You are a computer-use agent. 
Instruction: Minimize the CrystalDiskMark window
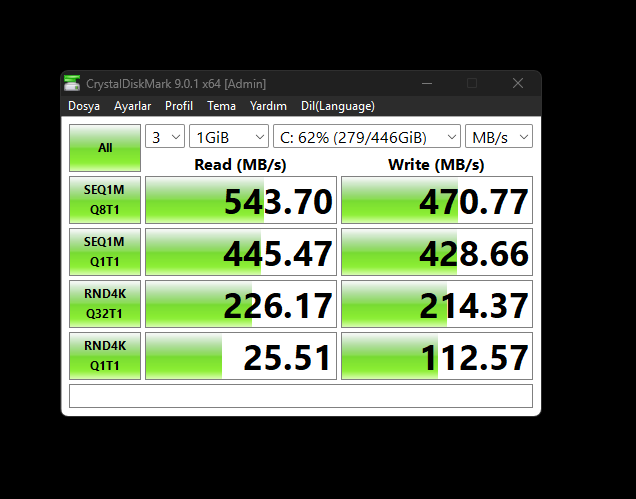pos(427,84)
